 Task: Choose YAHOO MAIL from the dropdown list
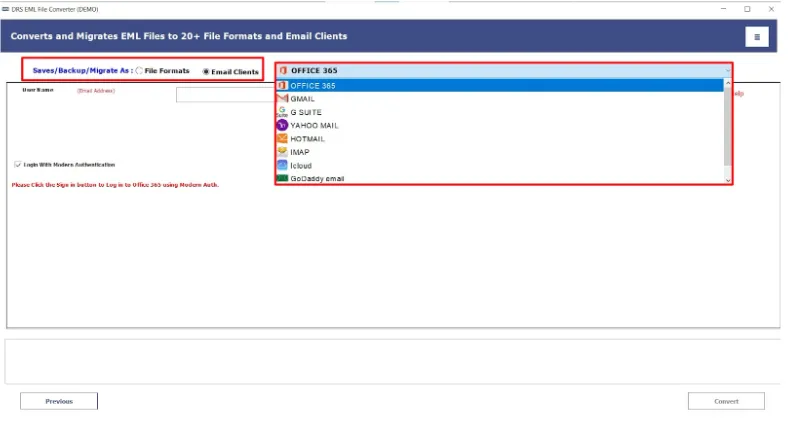click(x=500, y=125)
